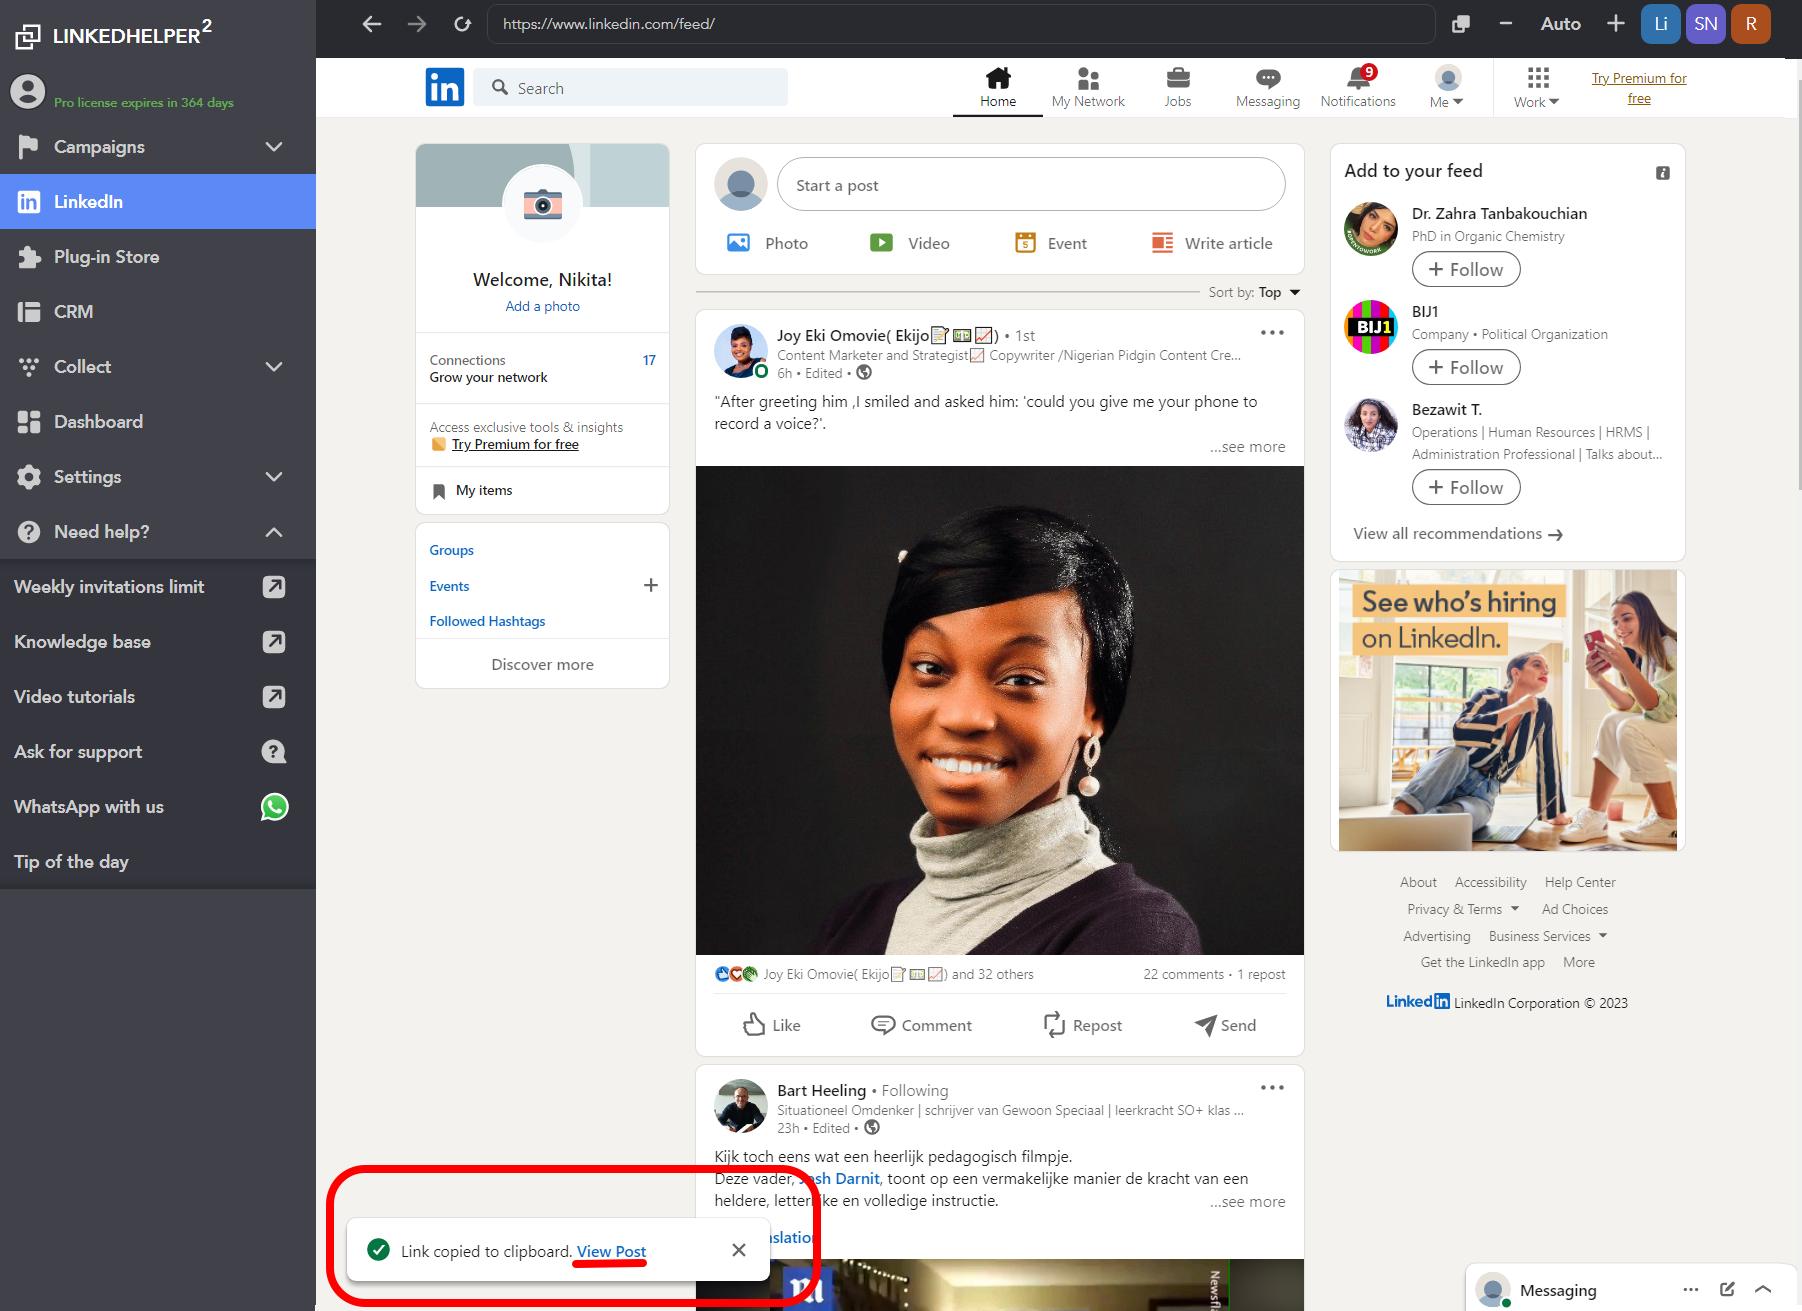
Task: Repost Joy Eki Omovie's post
Action: tap(1083, 1025)
